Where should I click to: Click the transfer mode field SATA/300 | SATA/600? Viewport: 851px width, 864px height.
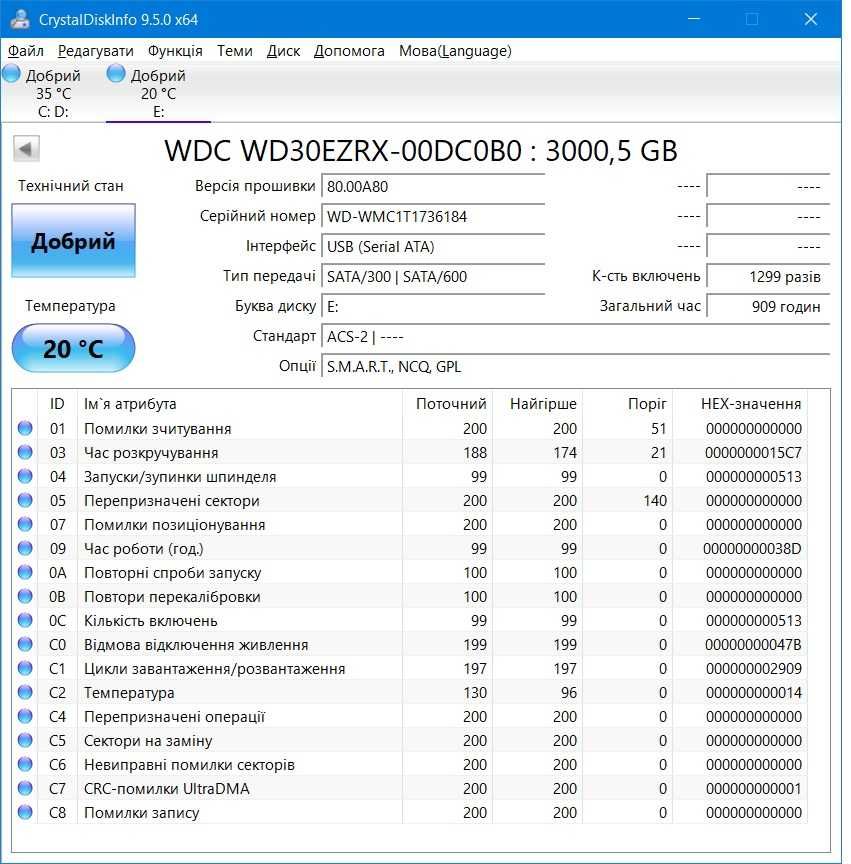point(433,276)
